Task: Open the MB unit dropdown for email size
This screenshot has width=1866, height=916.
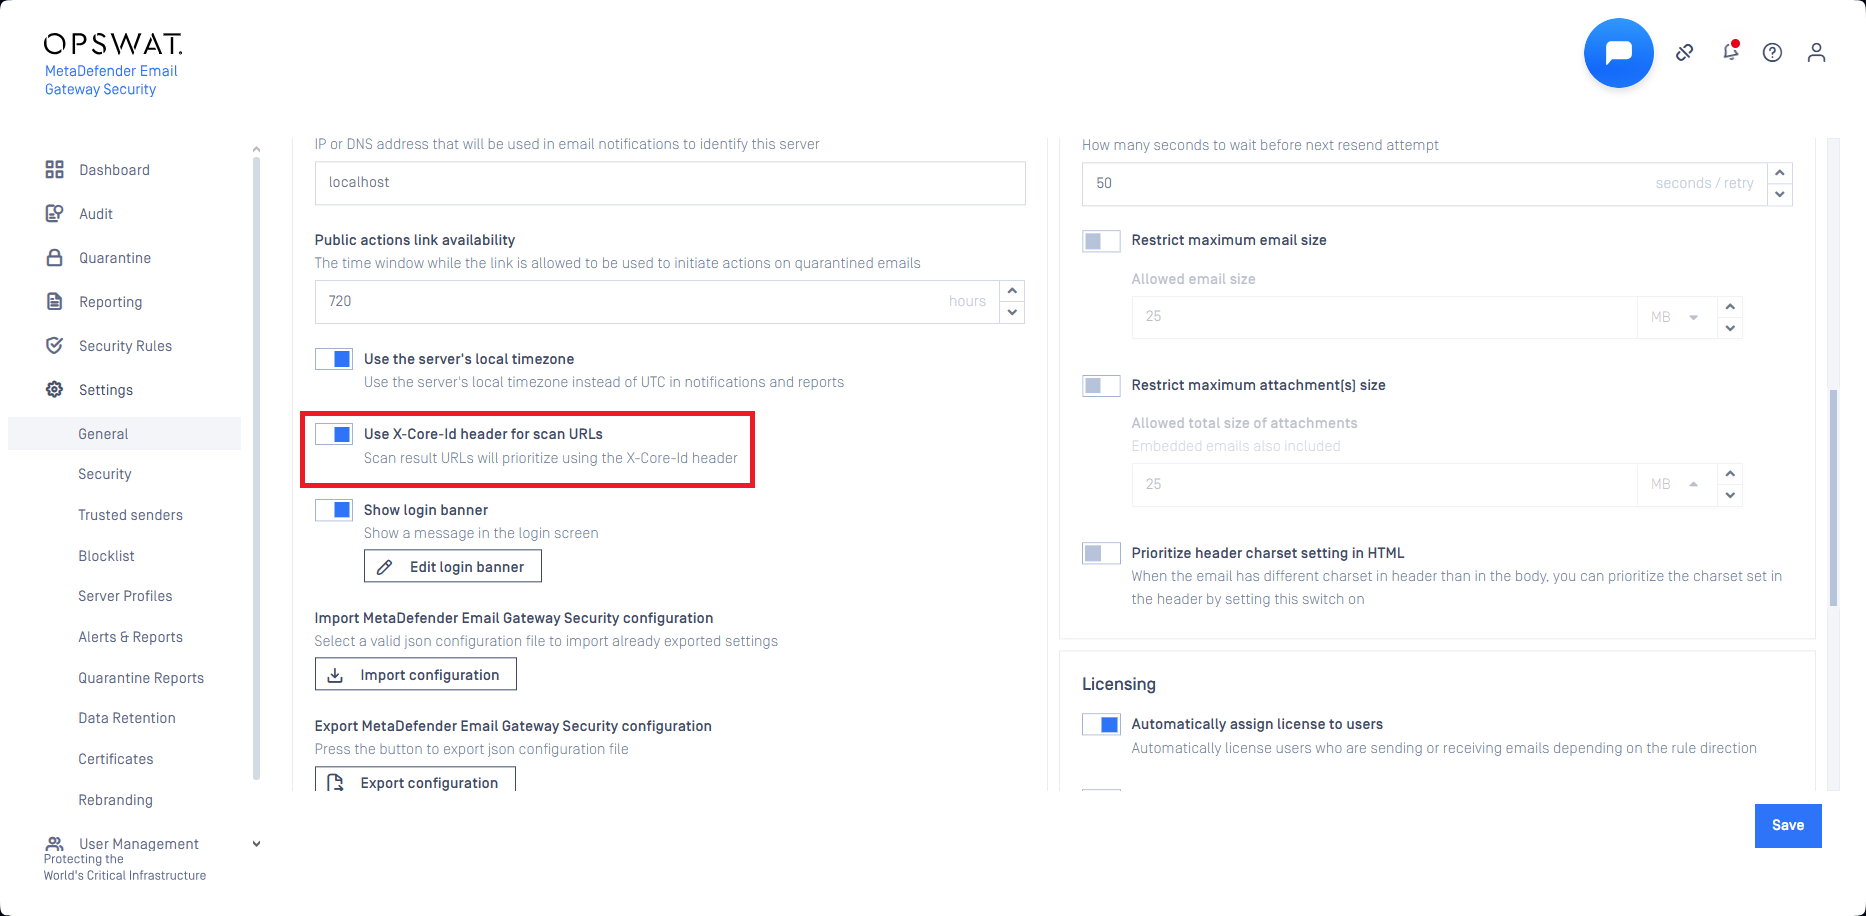Action: pos(1675,317)
